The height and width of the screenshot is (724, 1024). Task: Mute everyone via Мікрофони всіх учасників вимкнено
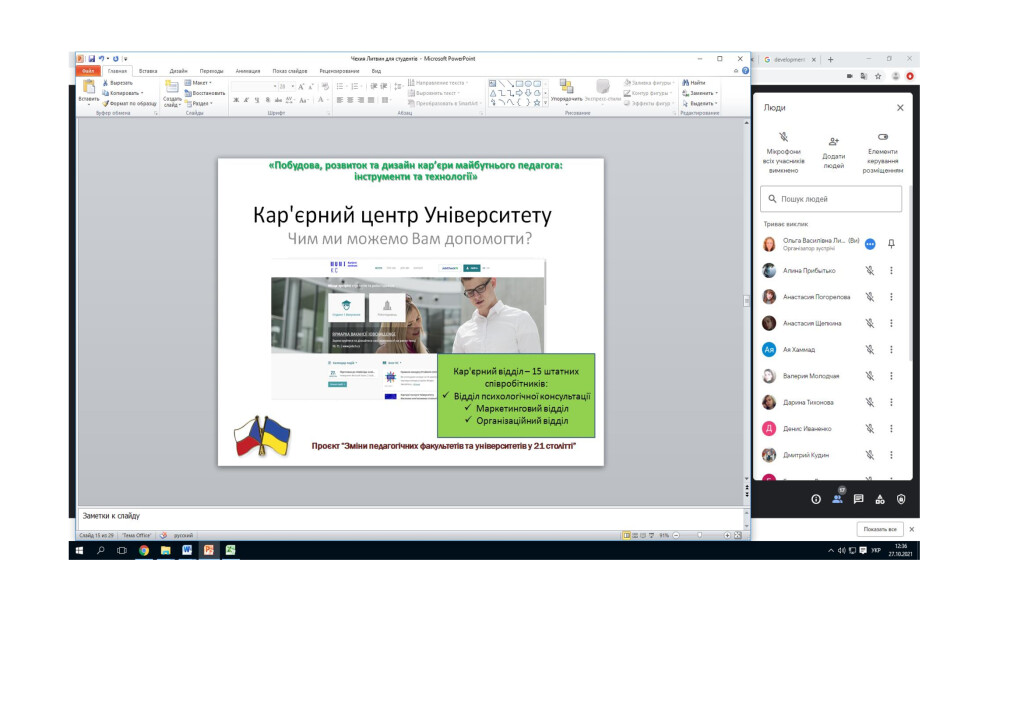point(784,153)
